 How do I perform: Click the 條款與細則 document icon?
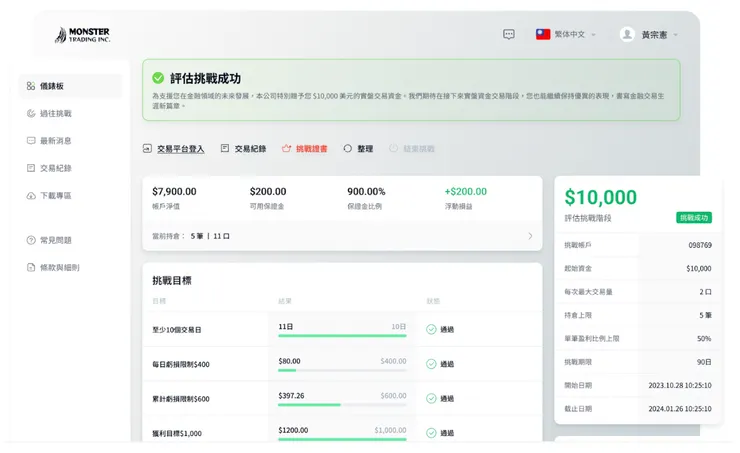coord(31,268)
